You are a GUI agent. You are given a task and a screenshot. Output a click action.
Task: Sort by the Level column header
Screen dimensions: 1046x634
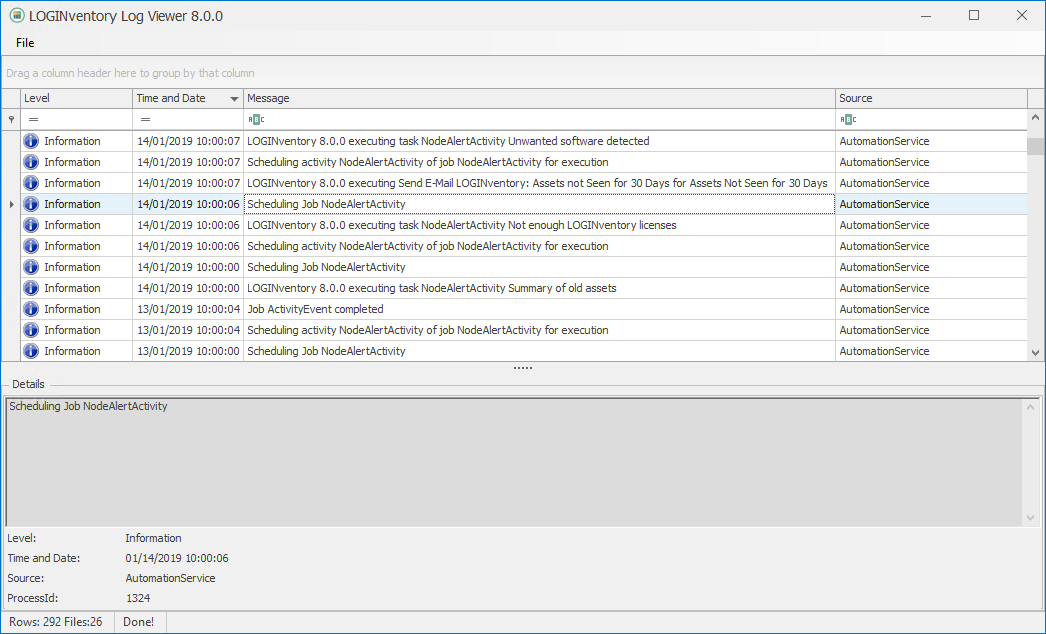(76, 98)
